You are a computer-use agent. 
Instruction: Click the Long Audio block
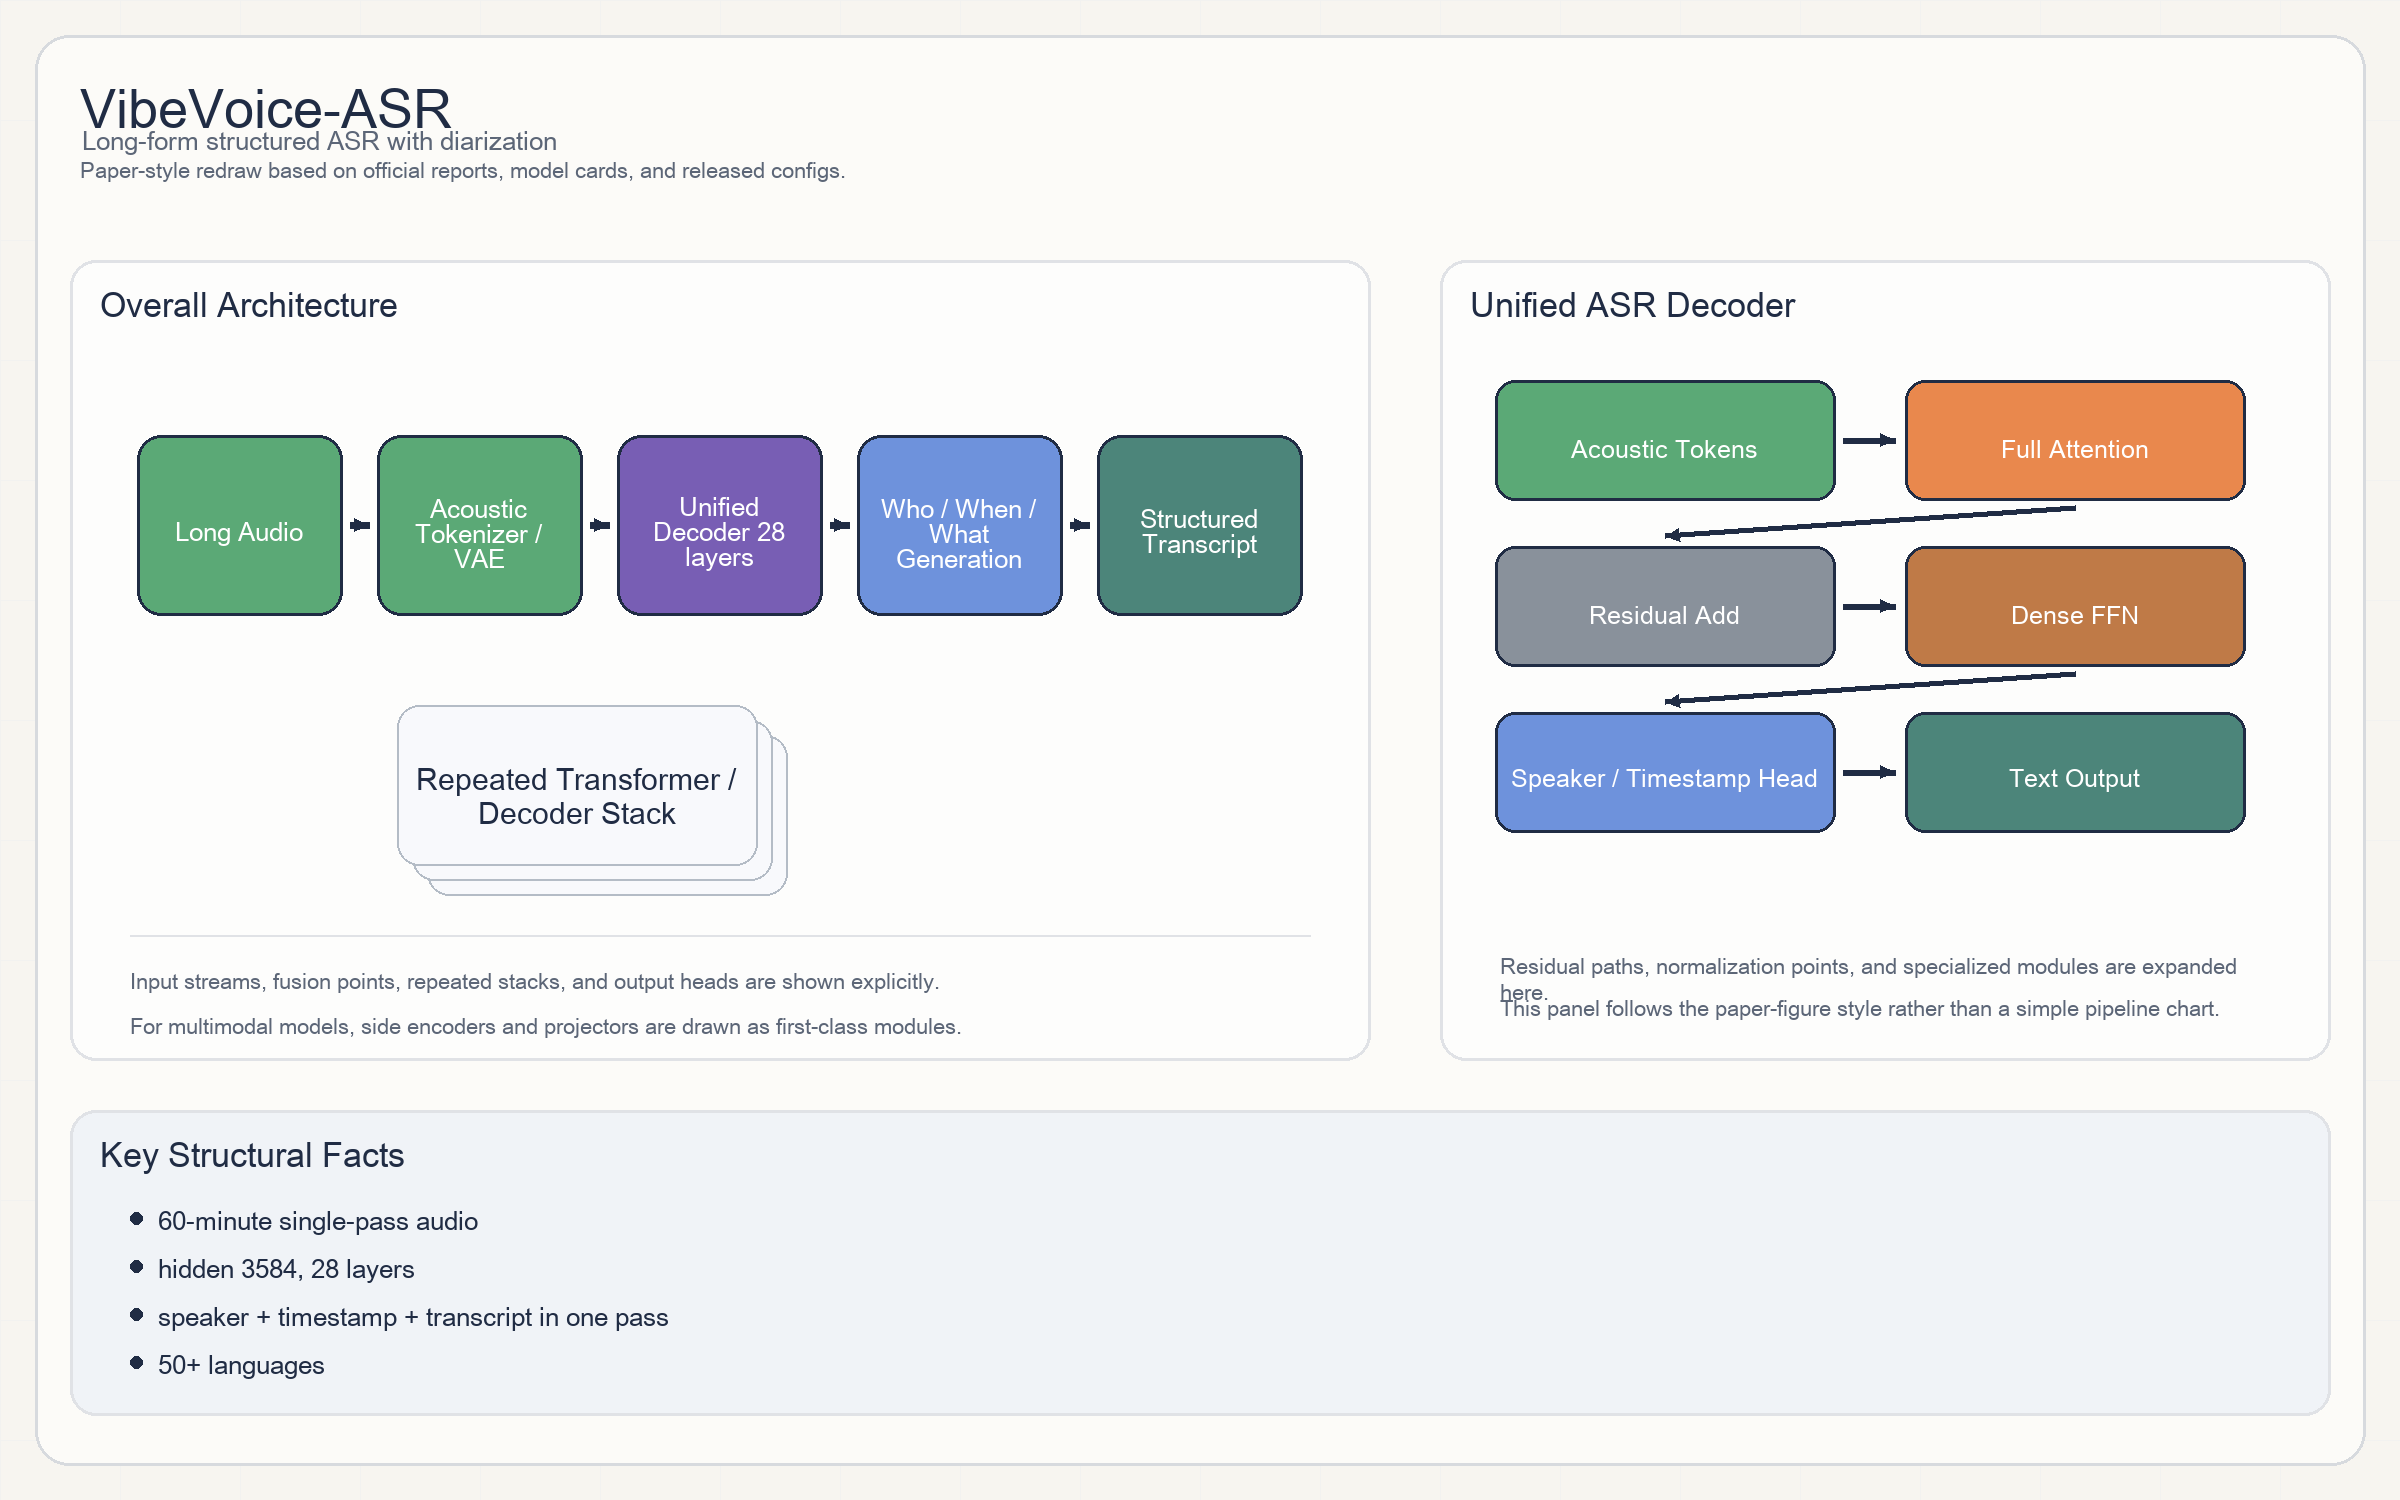click(x=239, y=525)
